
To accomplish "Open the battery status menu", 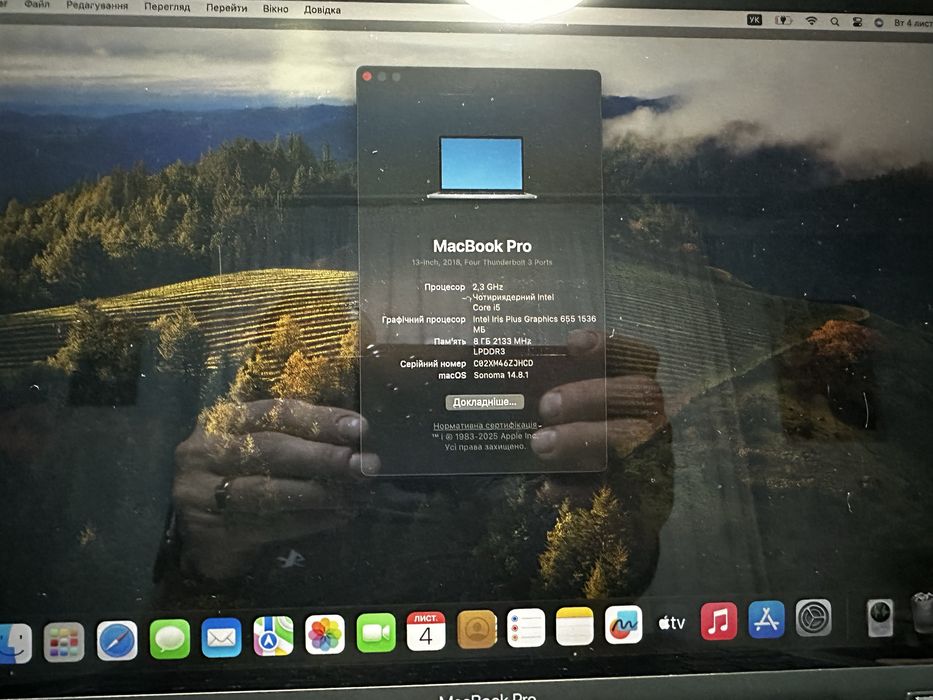I will [784, 21].
